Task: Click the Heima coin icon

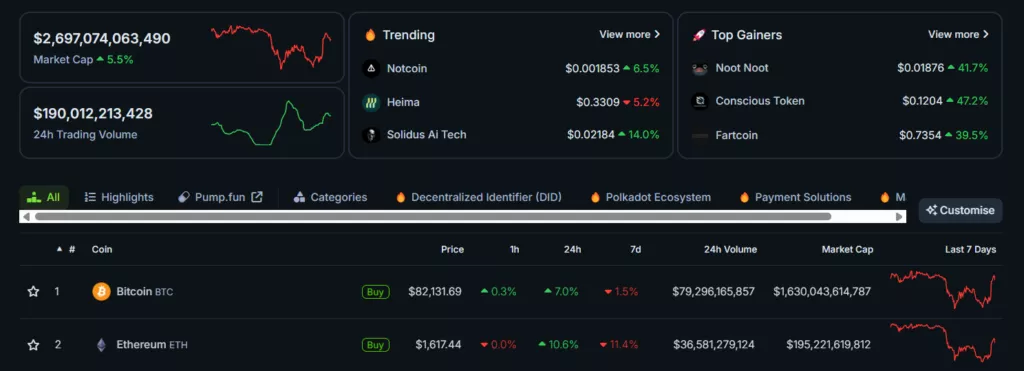Action: point(371,103)
